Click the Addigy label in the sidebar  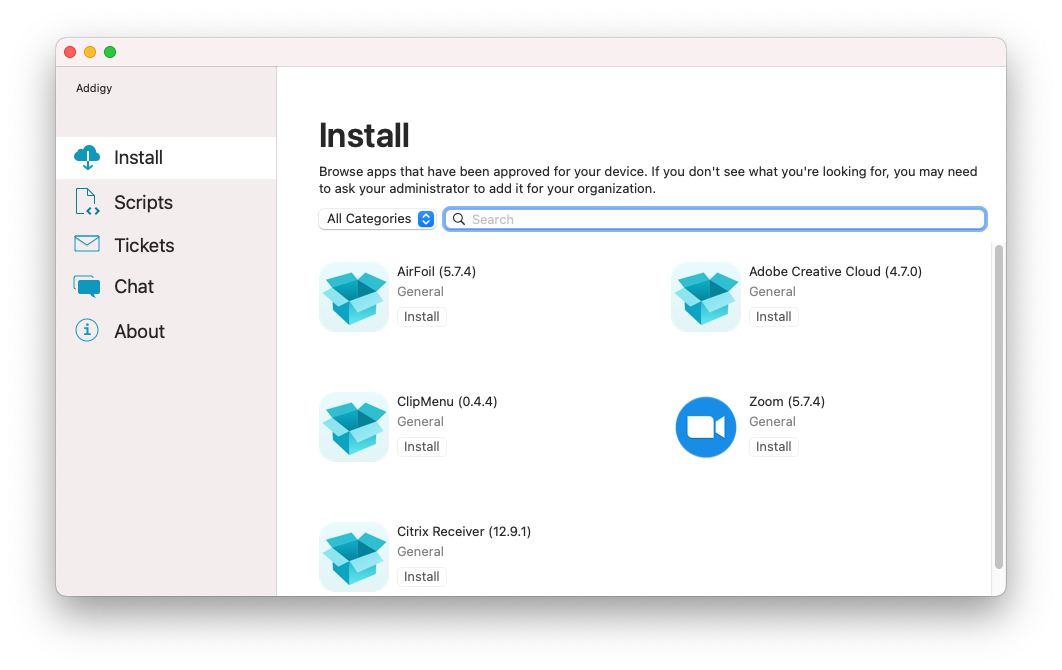click(94, 88)
